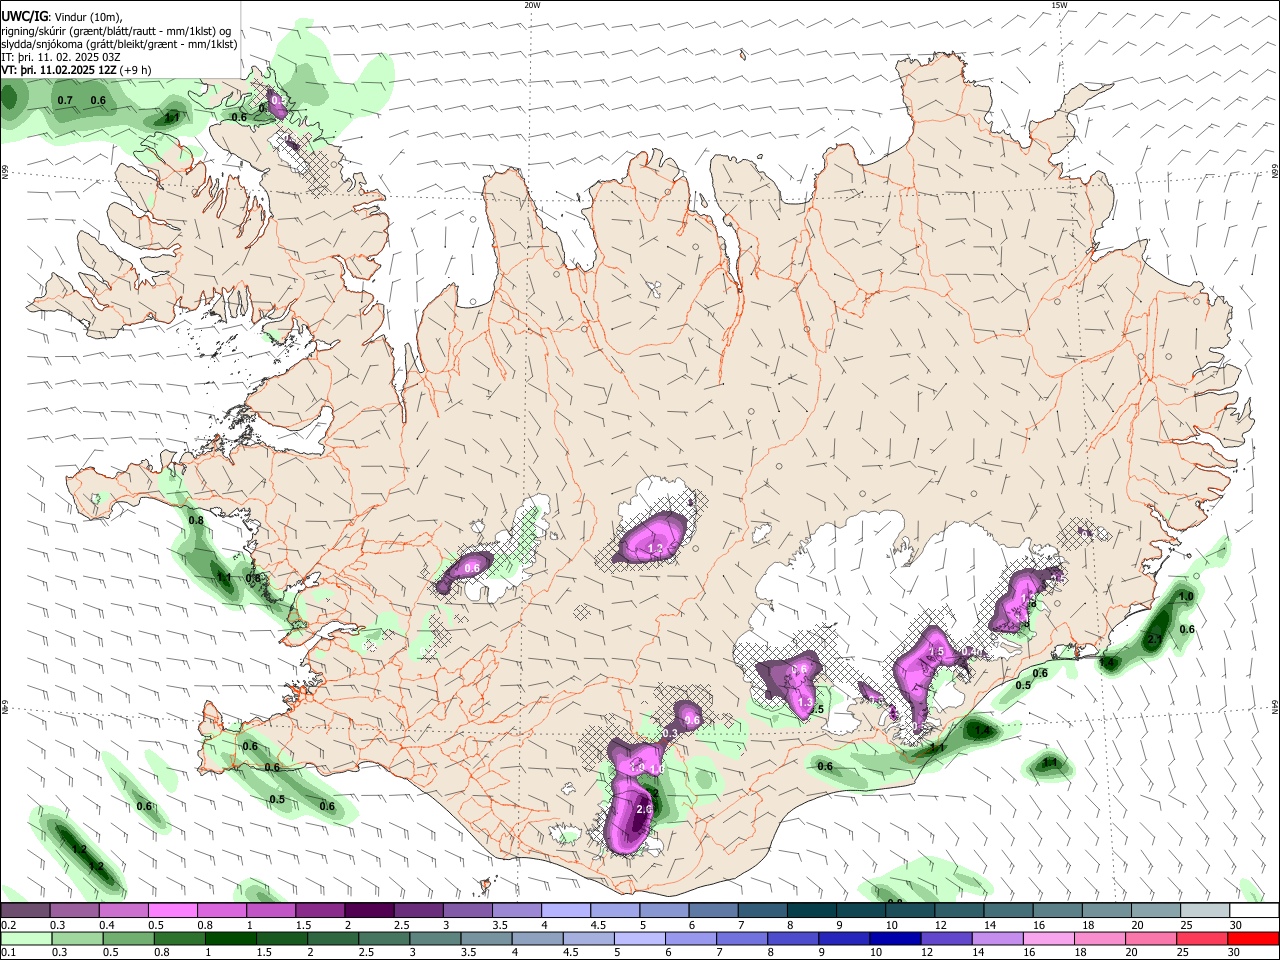Select the darkest purple swatch between 2 and 2.5
Screen dimensions: 1280x960
pyautogui.click(x=369, y=910)
